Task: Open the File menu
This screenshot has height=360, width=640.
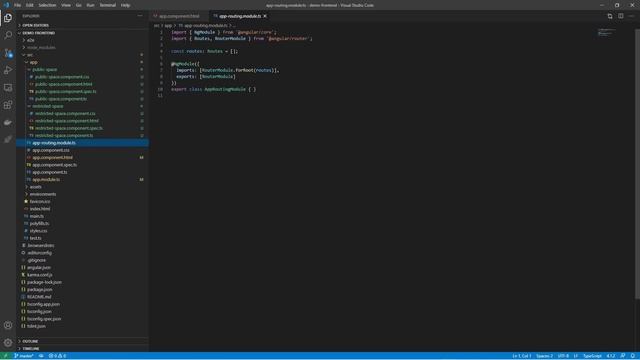Action: pos(17,5)
